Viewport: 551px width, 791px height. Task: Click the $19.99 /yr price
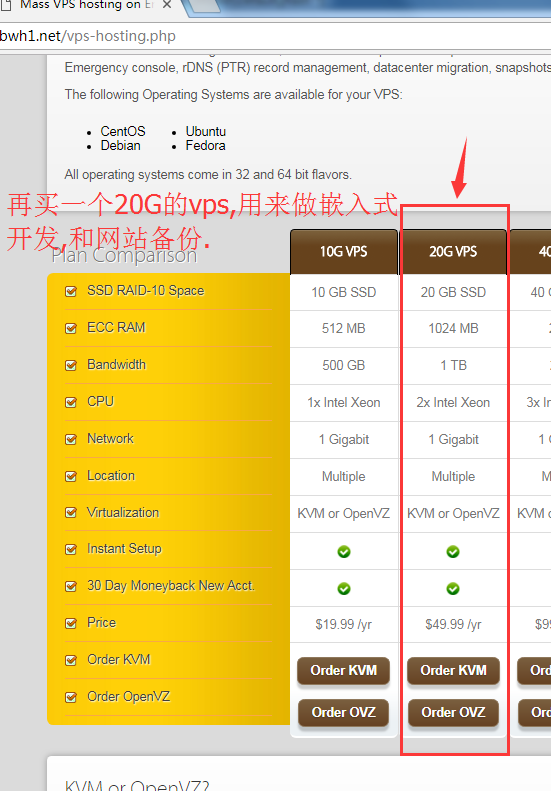coord(344,625)
